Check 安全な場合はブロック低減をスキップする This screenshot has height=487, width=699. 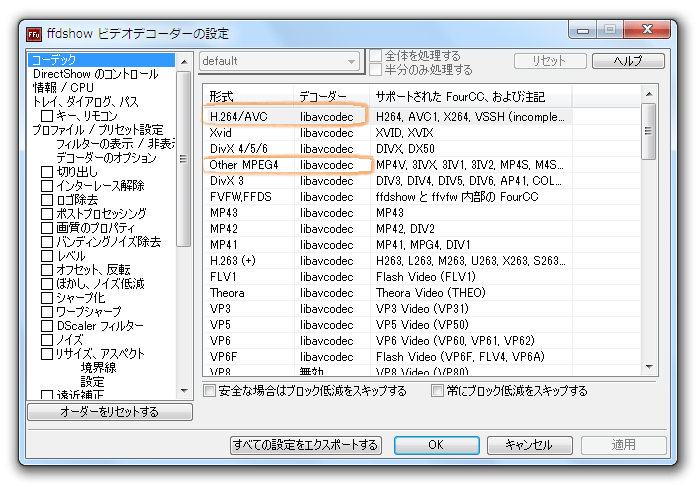pos(209,391)
